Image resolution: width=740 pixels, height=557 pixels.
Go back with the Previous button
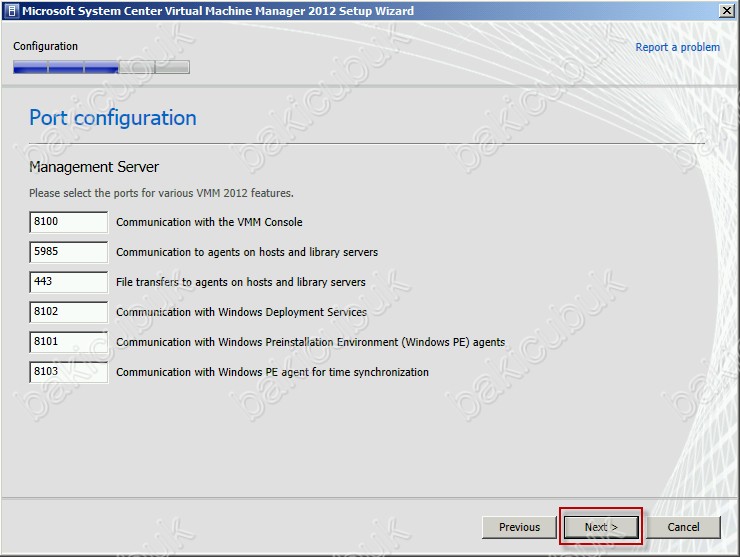point(519,527)
